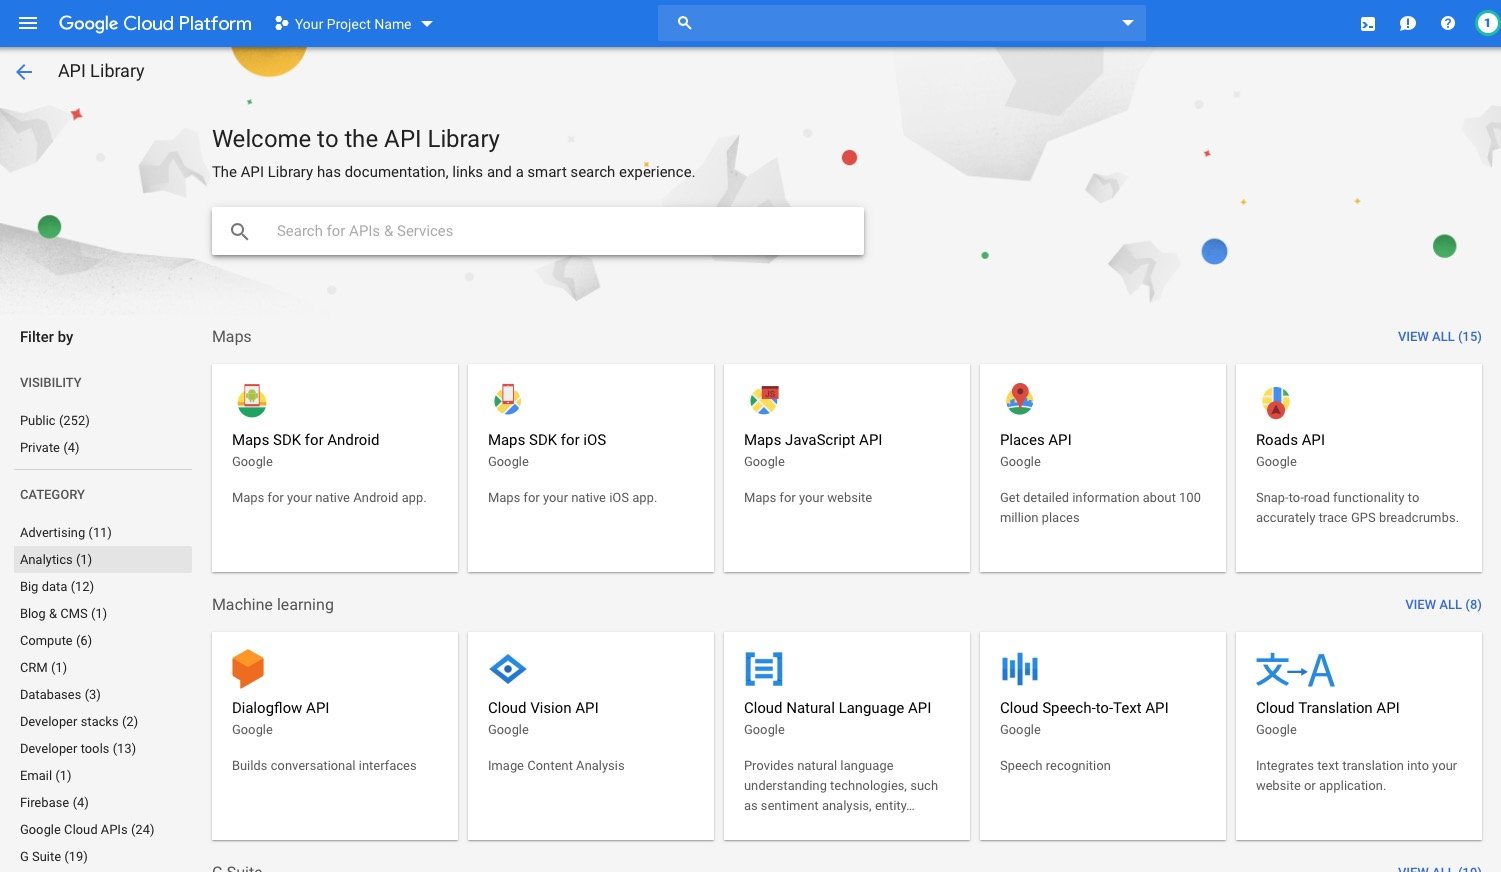Select the Databases (3) category

60,695
